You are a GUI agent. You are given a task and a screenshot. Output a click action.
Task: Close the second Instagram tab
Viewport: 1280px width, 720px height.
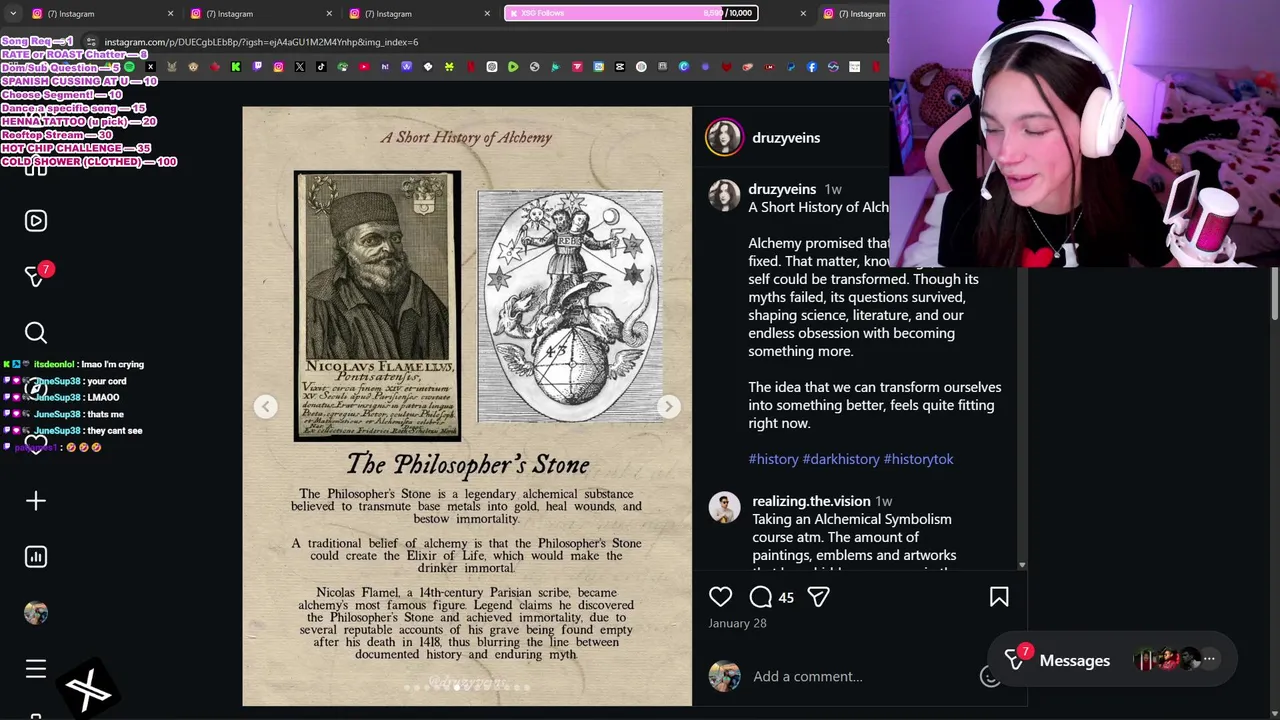click(x=329, y=14)
